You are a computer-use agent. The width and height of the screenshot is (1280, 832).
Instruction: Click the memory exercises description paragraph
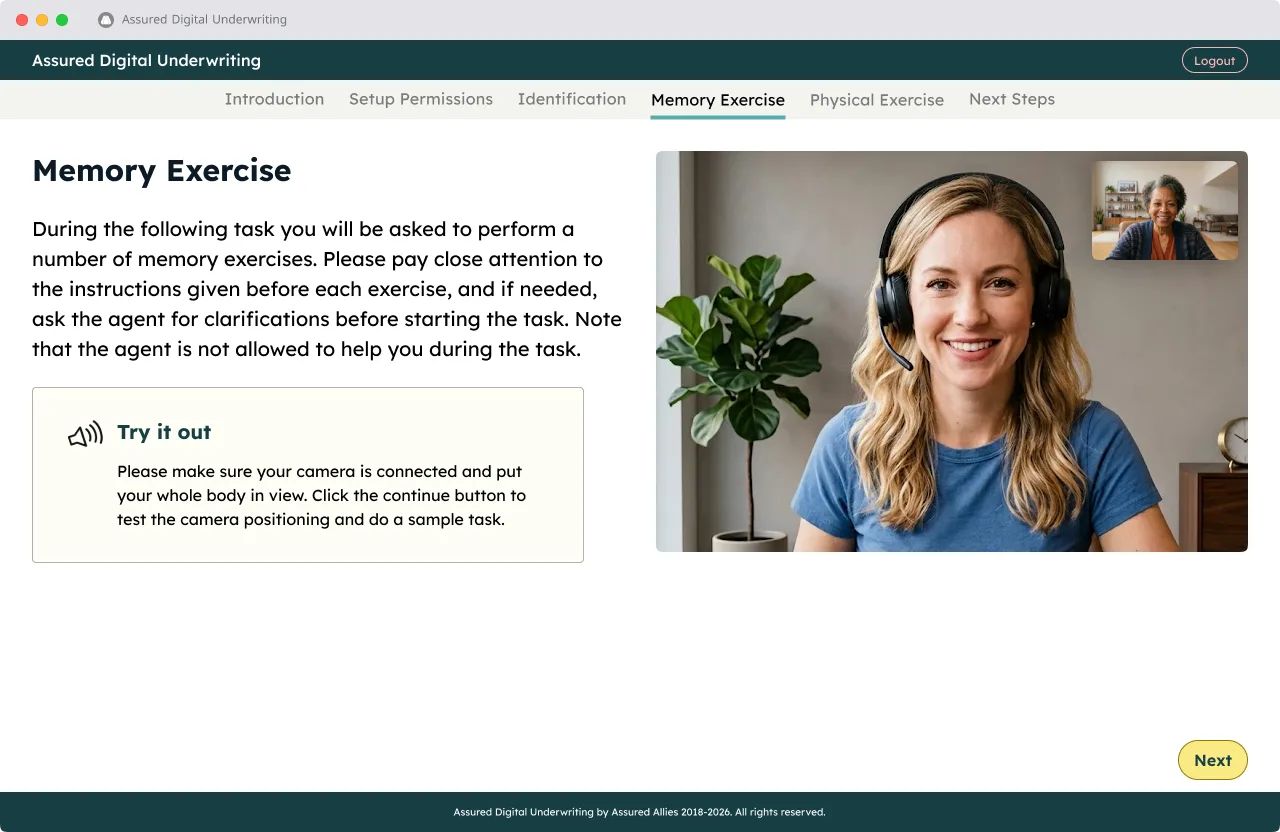click(x=327, y=289)
